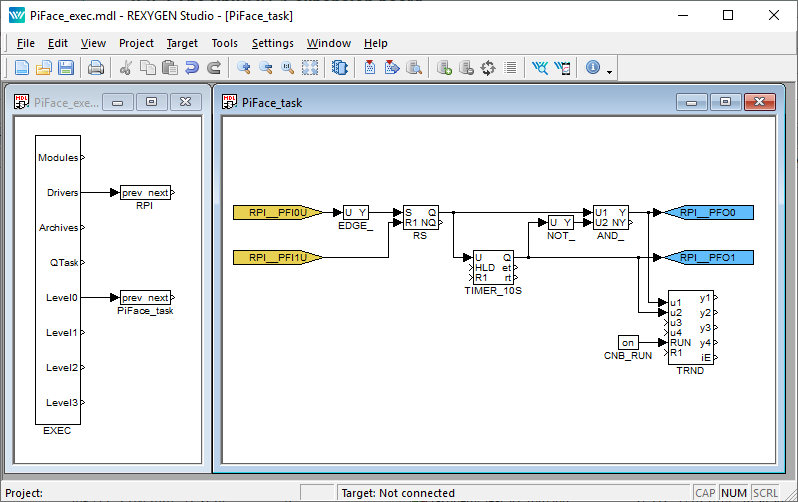Fit diagram to window icon

tap(310, 68)
